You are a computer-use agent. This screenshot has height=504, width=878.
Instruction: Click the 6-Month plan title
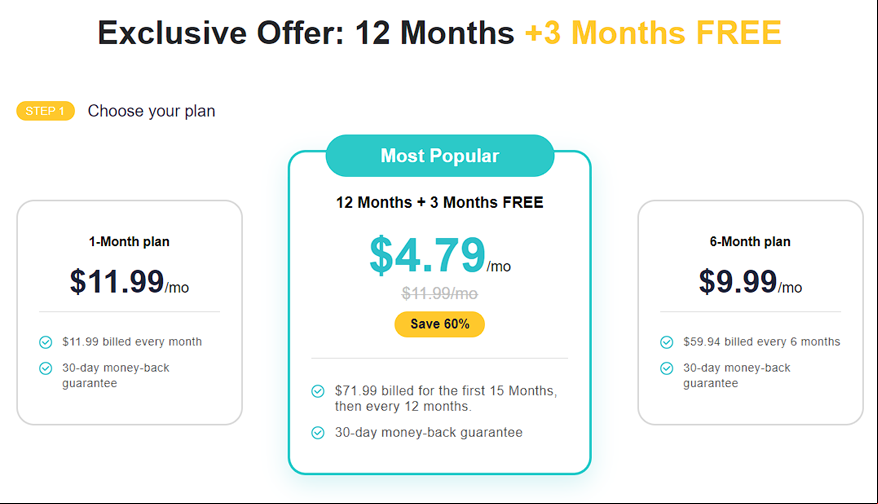750,242
